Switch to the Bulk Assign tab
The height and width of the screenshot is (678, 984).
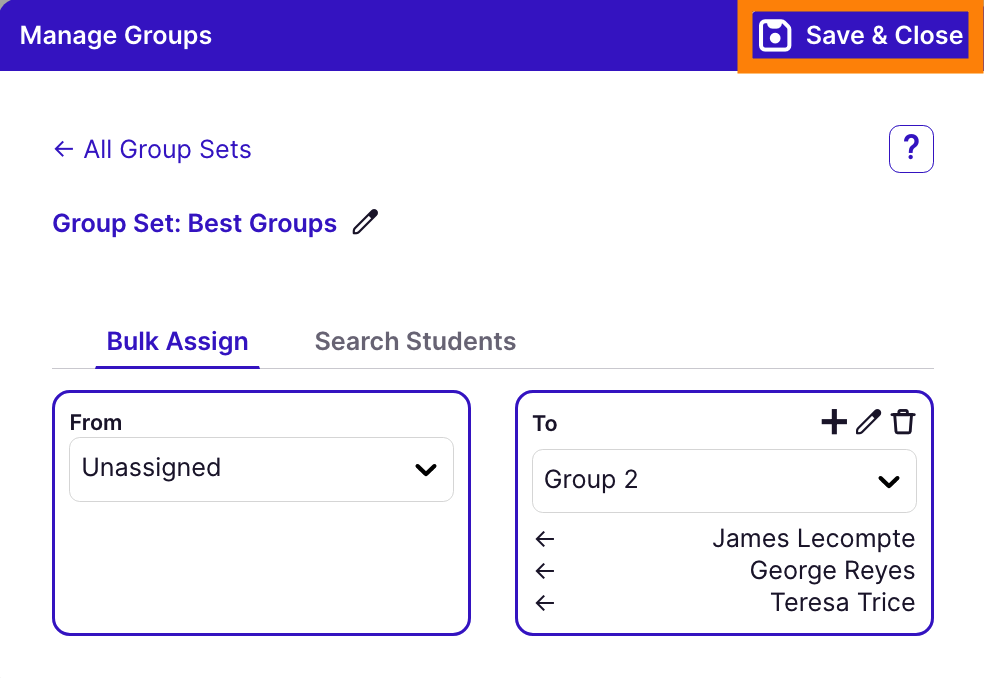177,342
